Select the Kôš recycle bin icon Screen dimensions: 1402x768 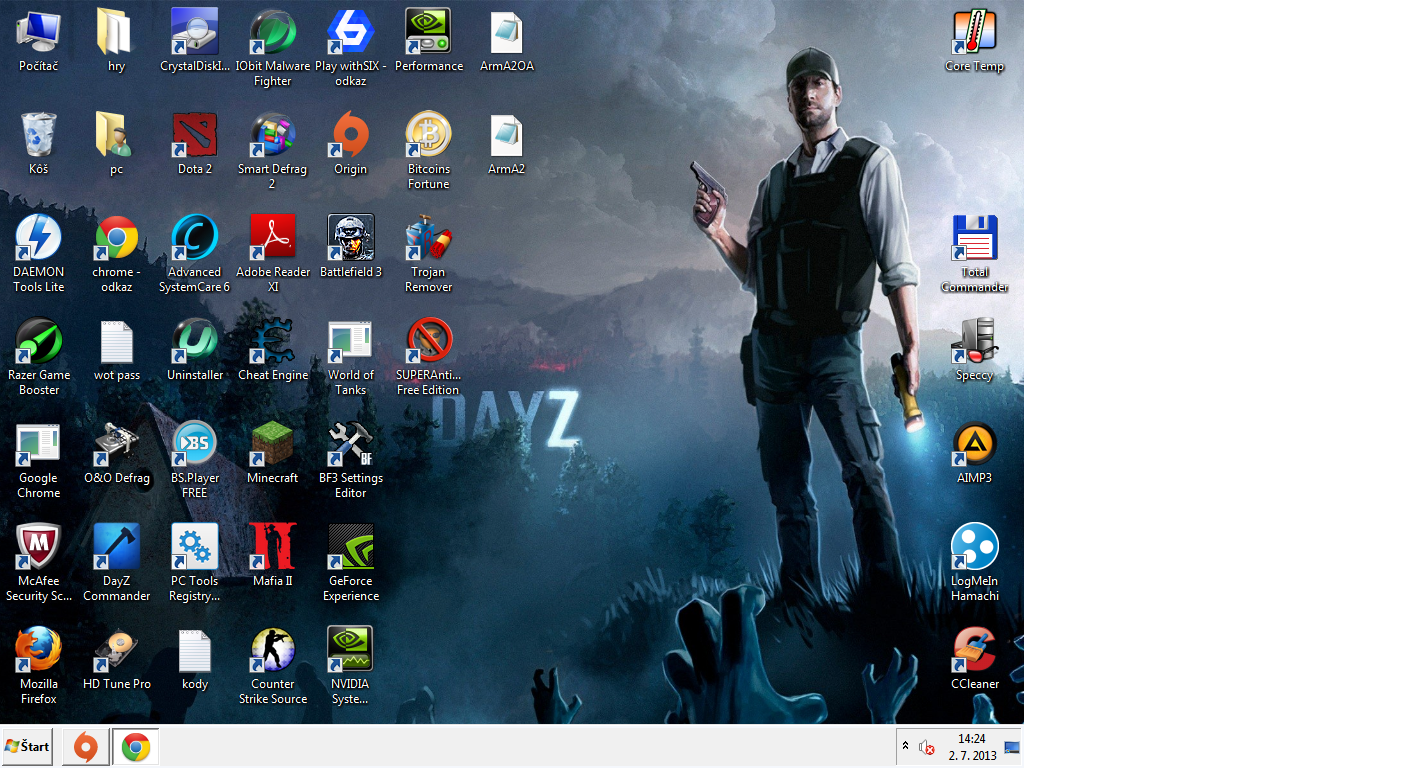pos(38,144)
